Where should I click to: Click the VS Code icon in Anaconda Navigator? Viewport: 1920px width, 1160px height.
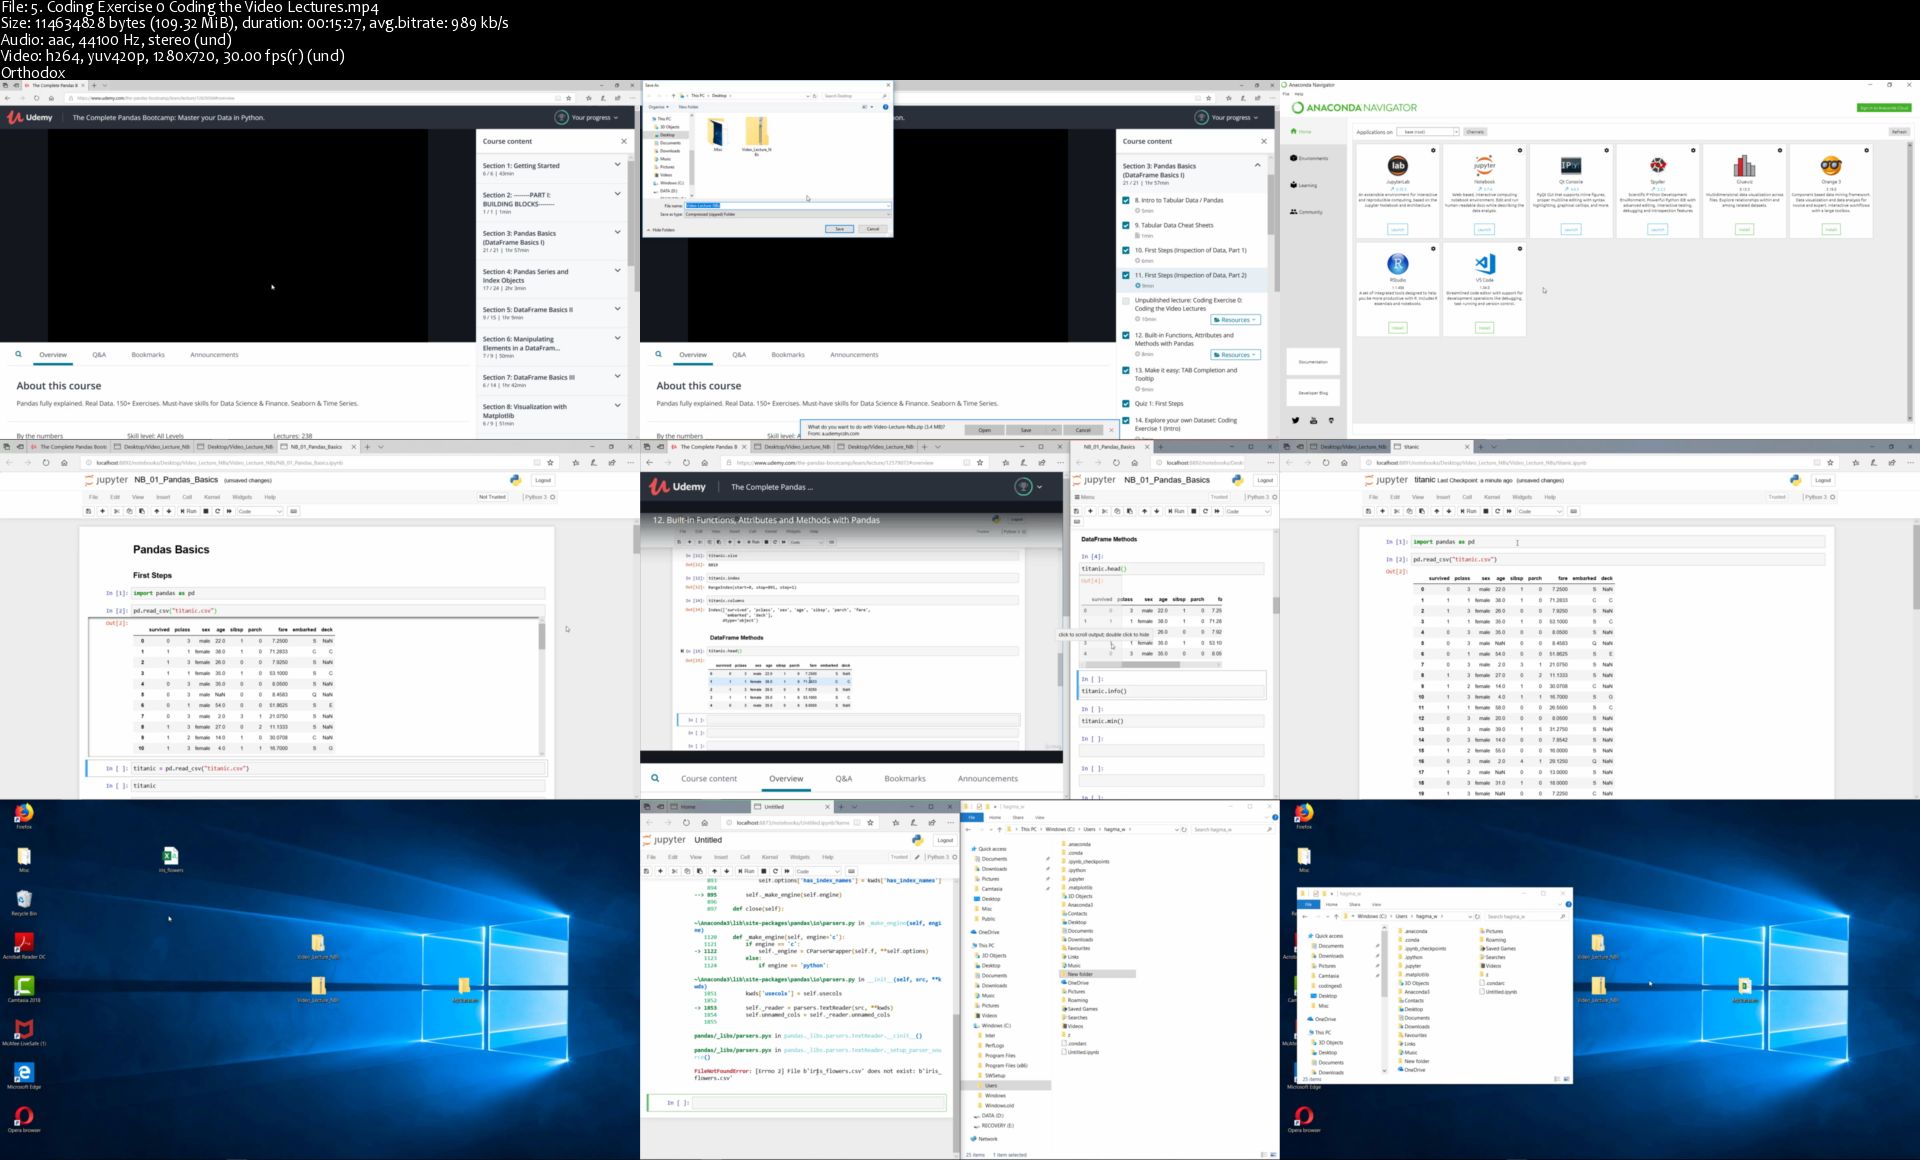tap(1484, 264)
